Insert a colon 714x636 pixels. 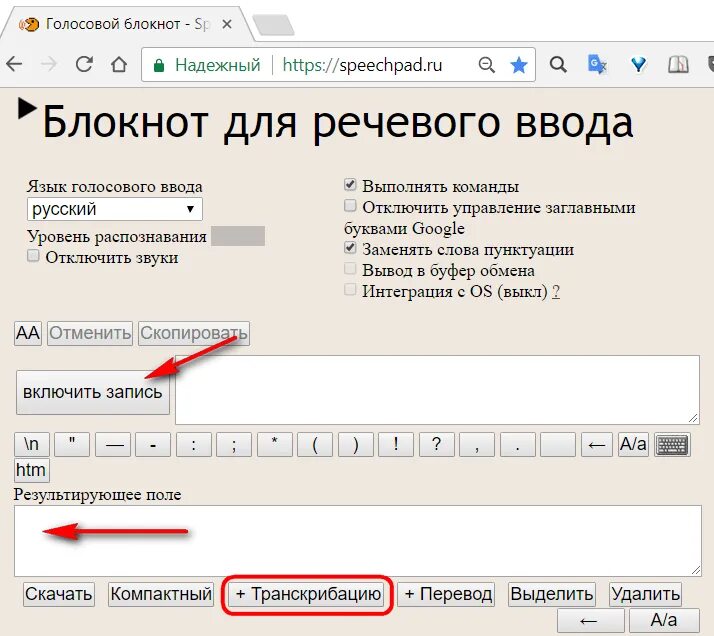point(194,444)
